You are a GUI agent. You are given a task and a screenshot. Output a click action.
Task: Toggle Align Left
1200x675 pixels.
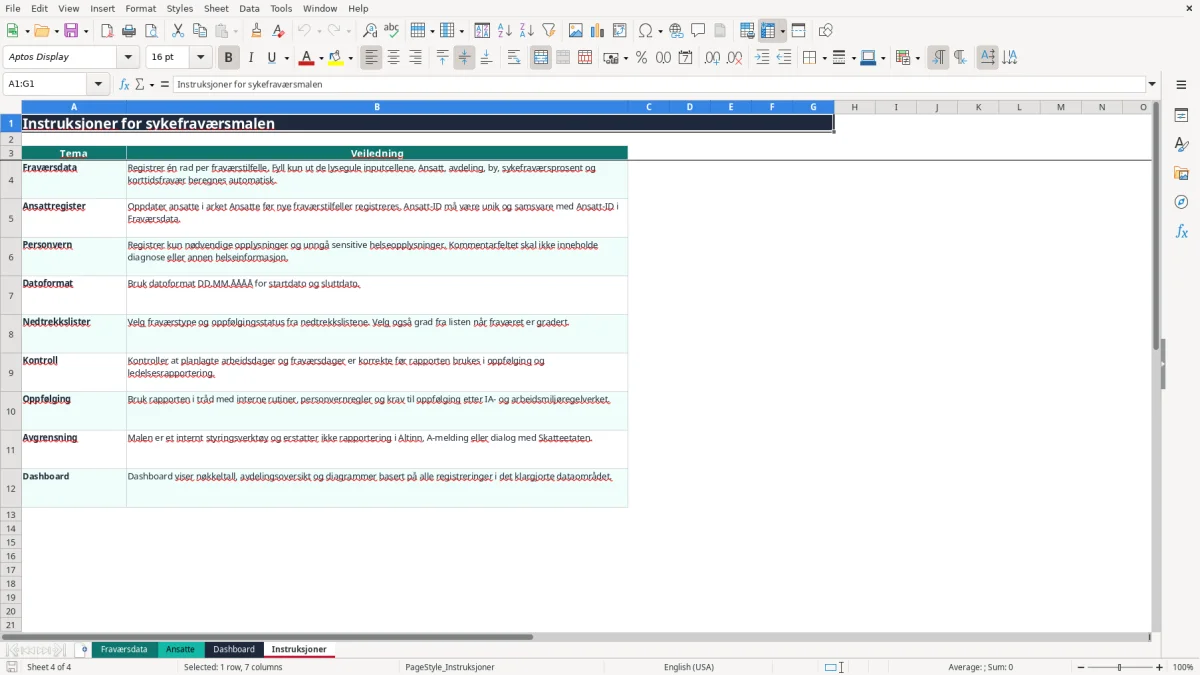coord(371,58)
